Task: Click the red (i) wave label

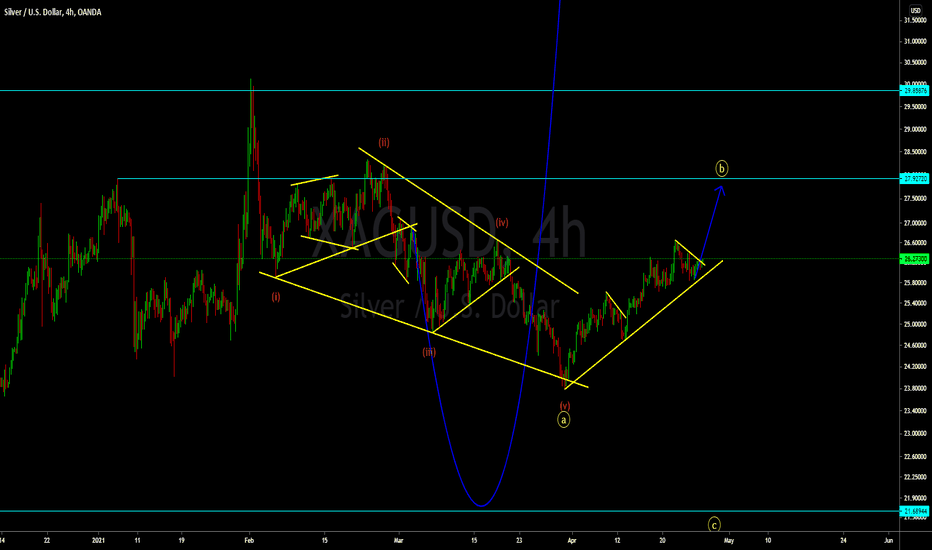Action: 276,297
